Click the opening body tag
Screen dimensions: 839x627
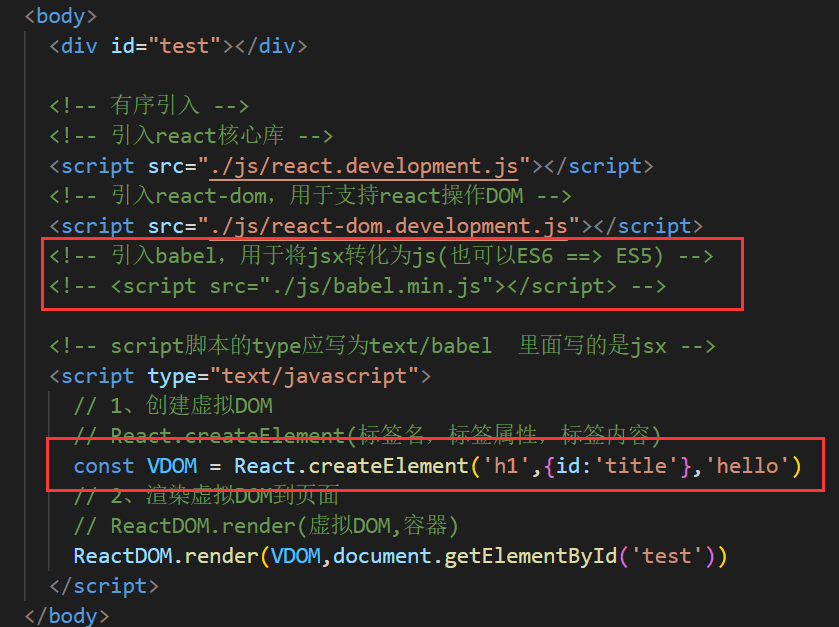point(60,16)
